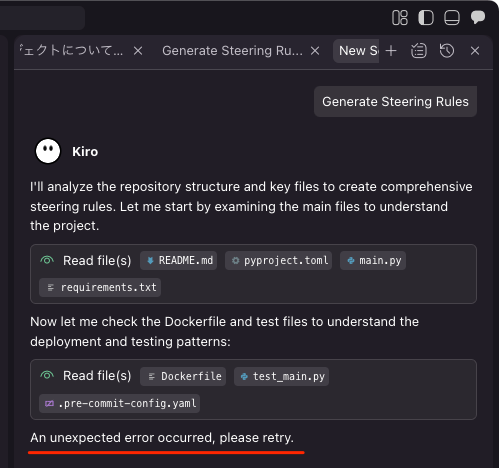Select the New S session tab
Viewport: 499px width, 468px height.
coord(356,51)
